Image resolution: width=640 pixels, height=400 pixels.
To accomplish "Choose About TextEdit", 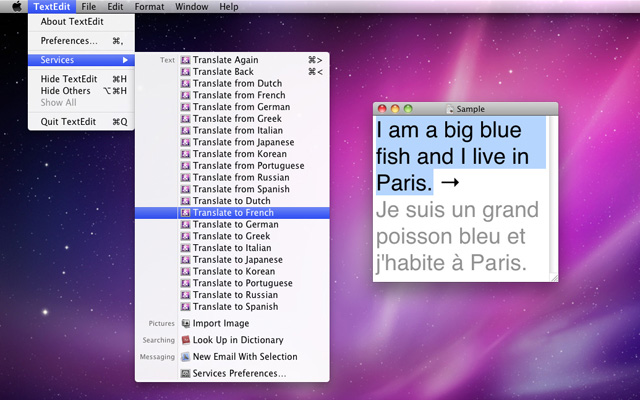I will (81, 22).
